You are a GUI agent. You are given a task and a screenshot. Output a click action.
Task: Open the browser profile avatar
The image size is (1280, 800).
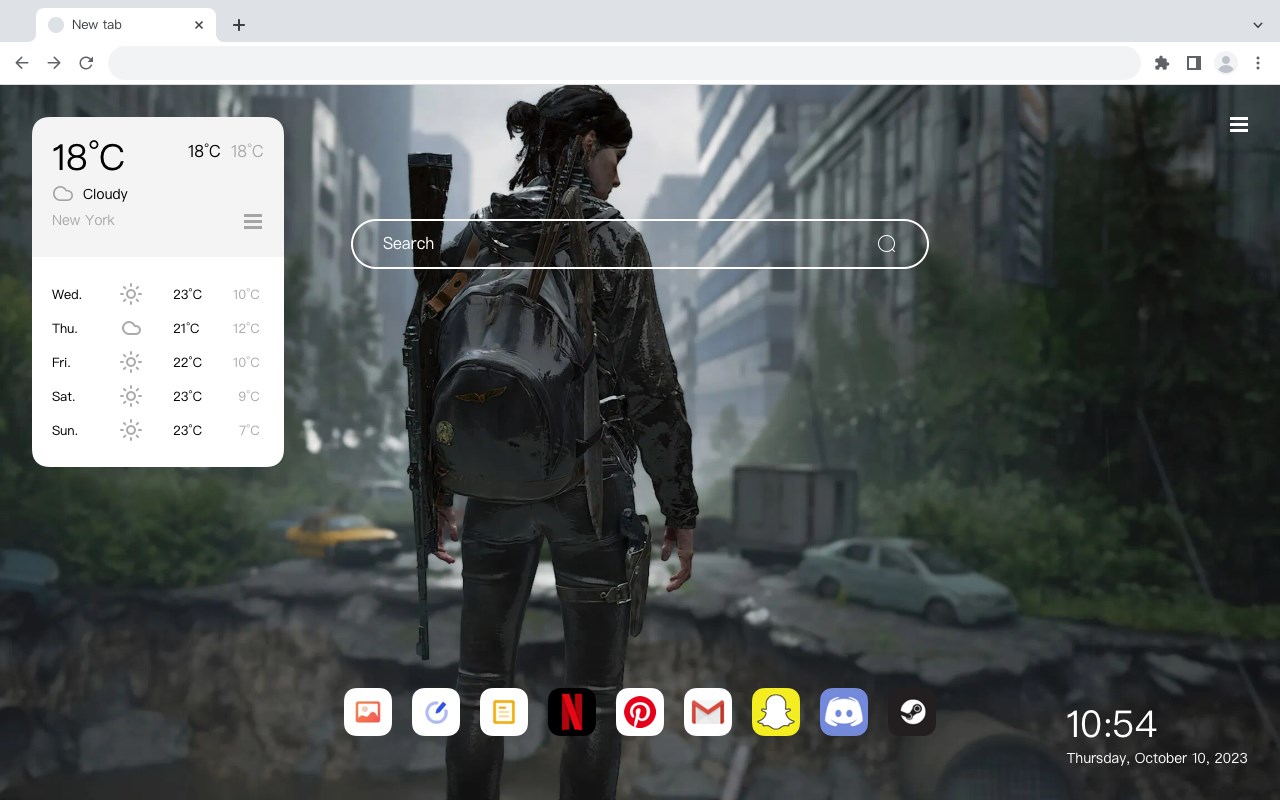point(1226,63)
